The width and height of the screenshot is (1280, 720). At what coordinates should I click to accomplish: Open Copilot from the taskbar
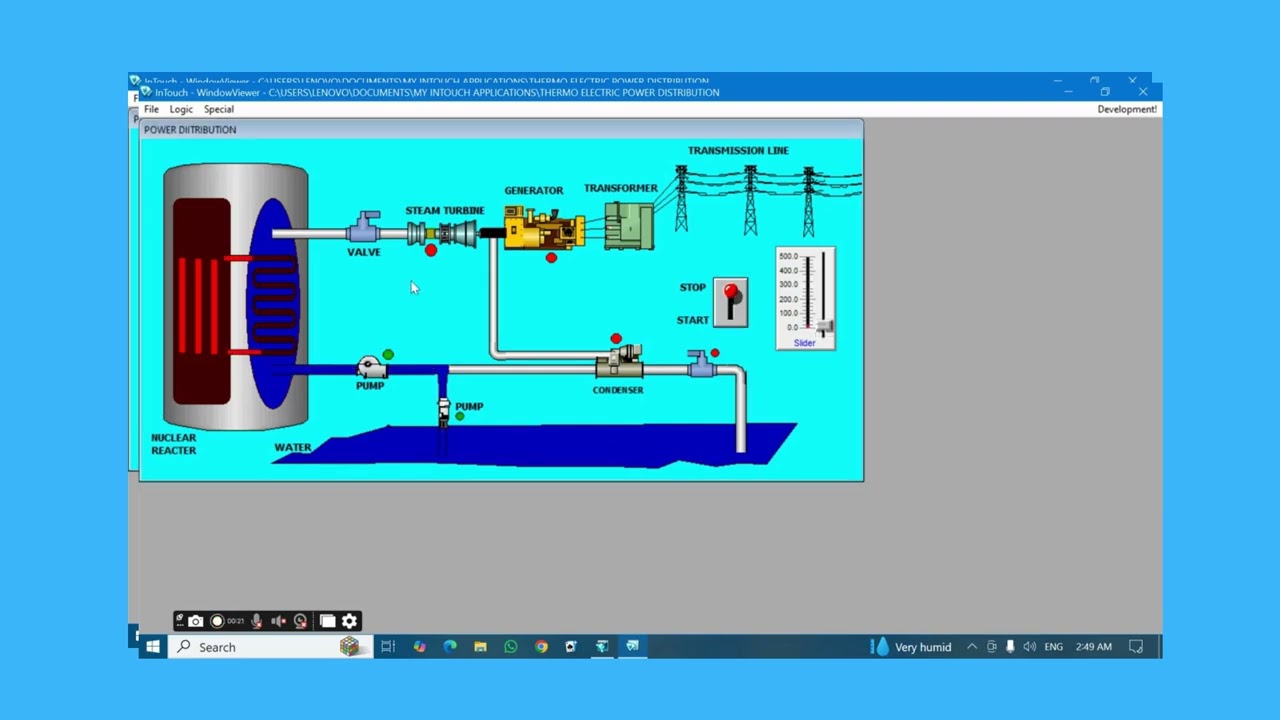[419, 647]
